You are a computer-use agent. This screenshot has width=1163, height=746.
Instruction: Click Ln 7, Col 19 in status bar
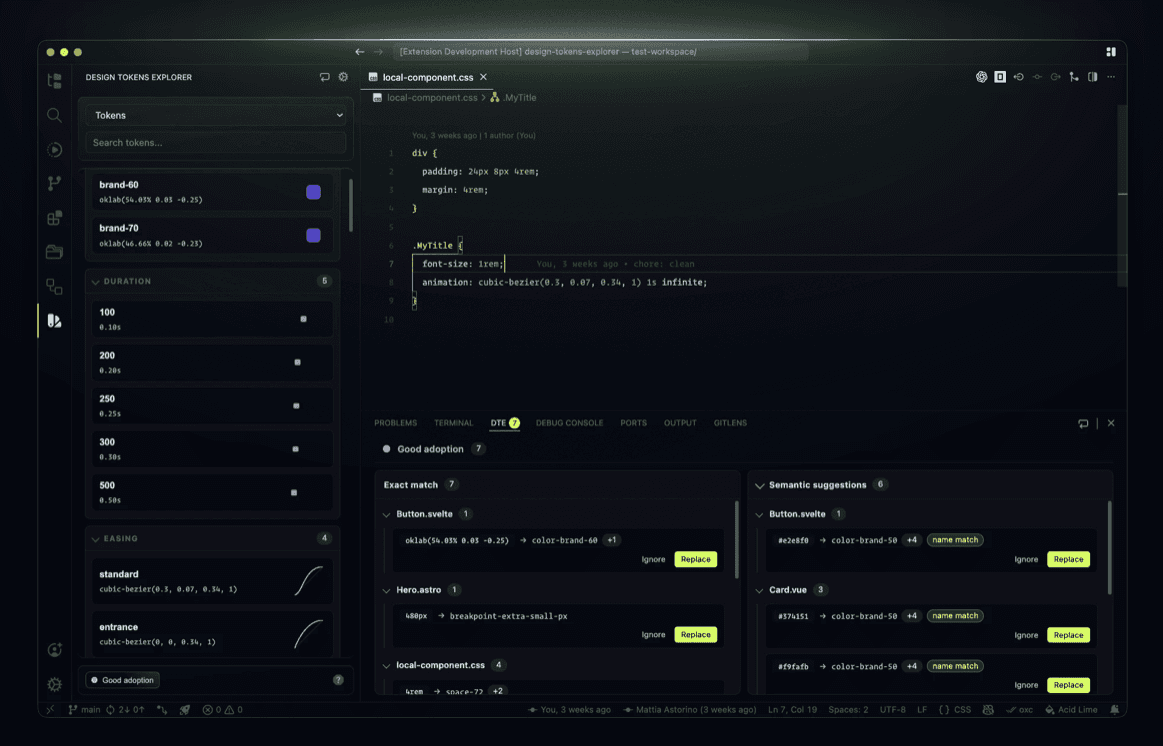click(x=792, y=710)
